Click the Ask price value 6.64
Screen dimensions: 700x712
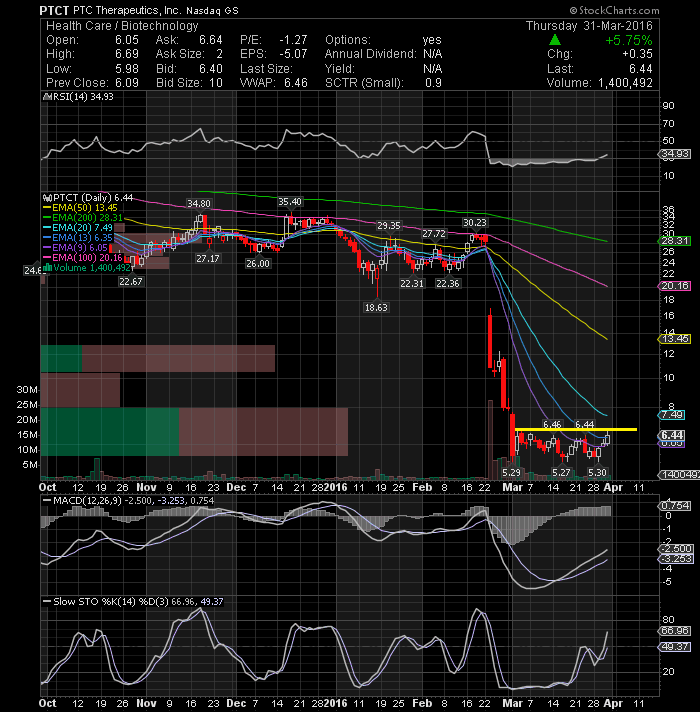(x=211, y=40)
